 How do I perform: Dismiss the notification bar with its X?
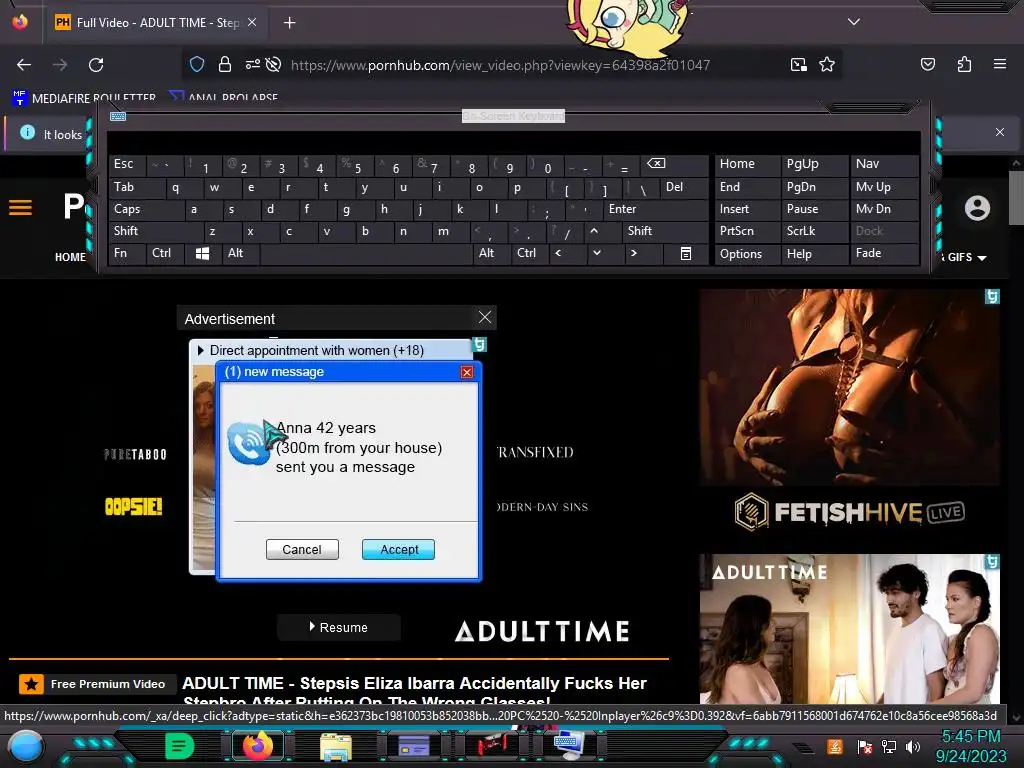999,132
